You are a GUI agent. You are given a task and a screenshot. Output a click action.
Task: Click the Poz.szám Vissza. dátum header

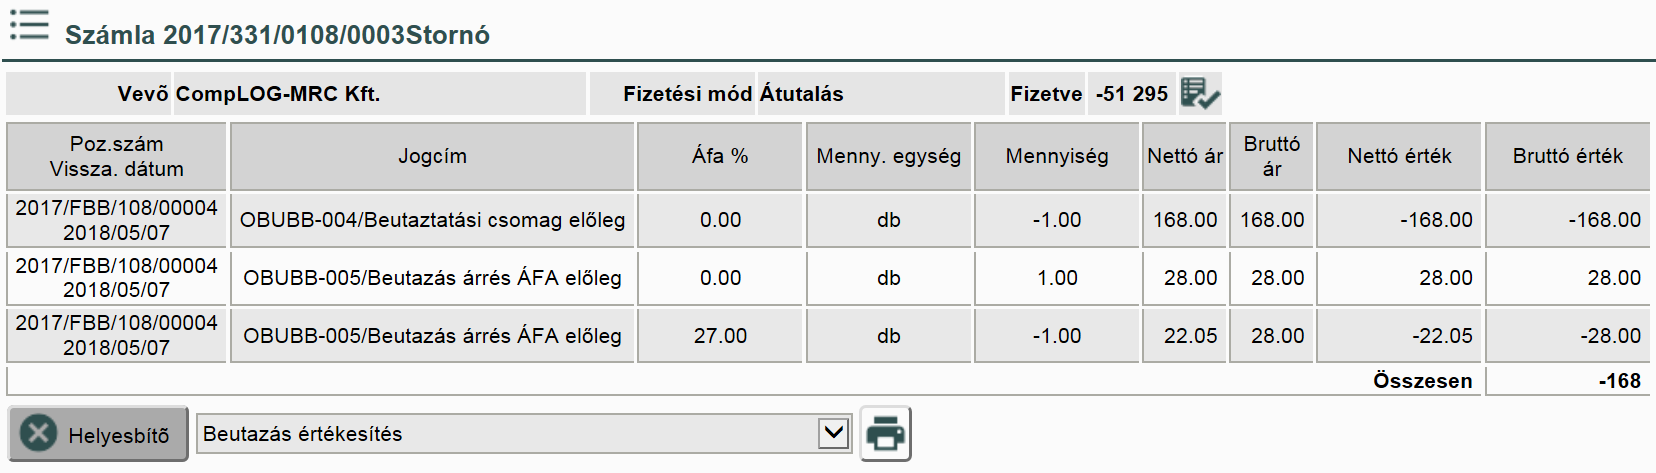pyautogui.click(x=117, y=156)
